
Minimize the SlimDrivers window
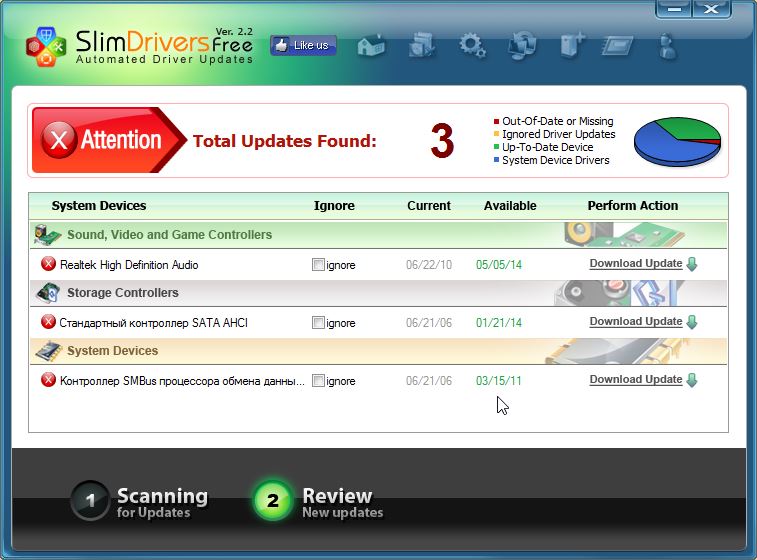[674, 9]
